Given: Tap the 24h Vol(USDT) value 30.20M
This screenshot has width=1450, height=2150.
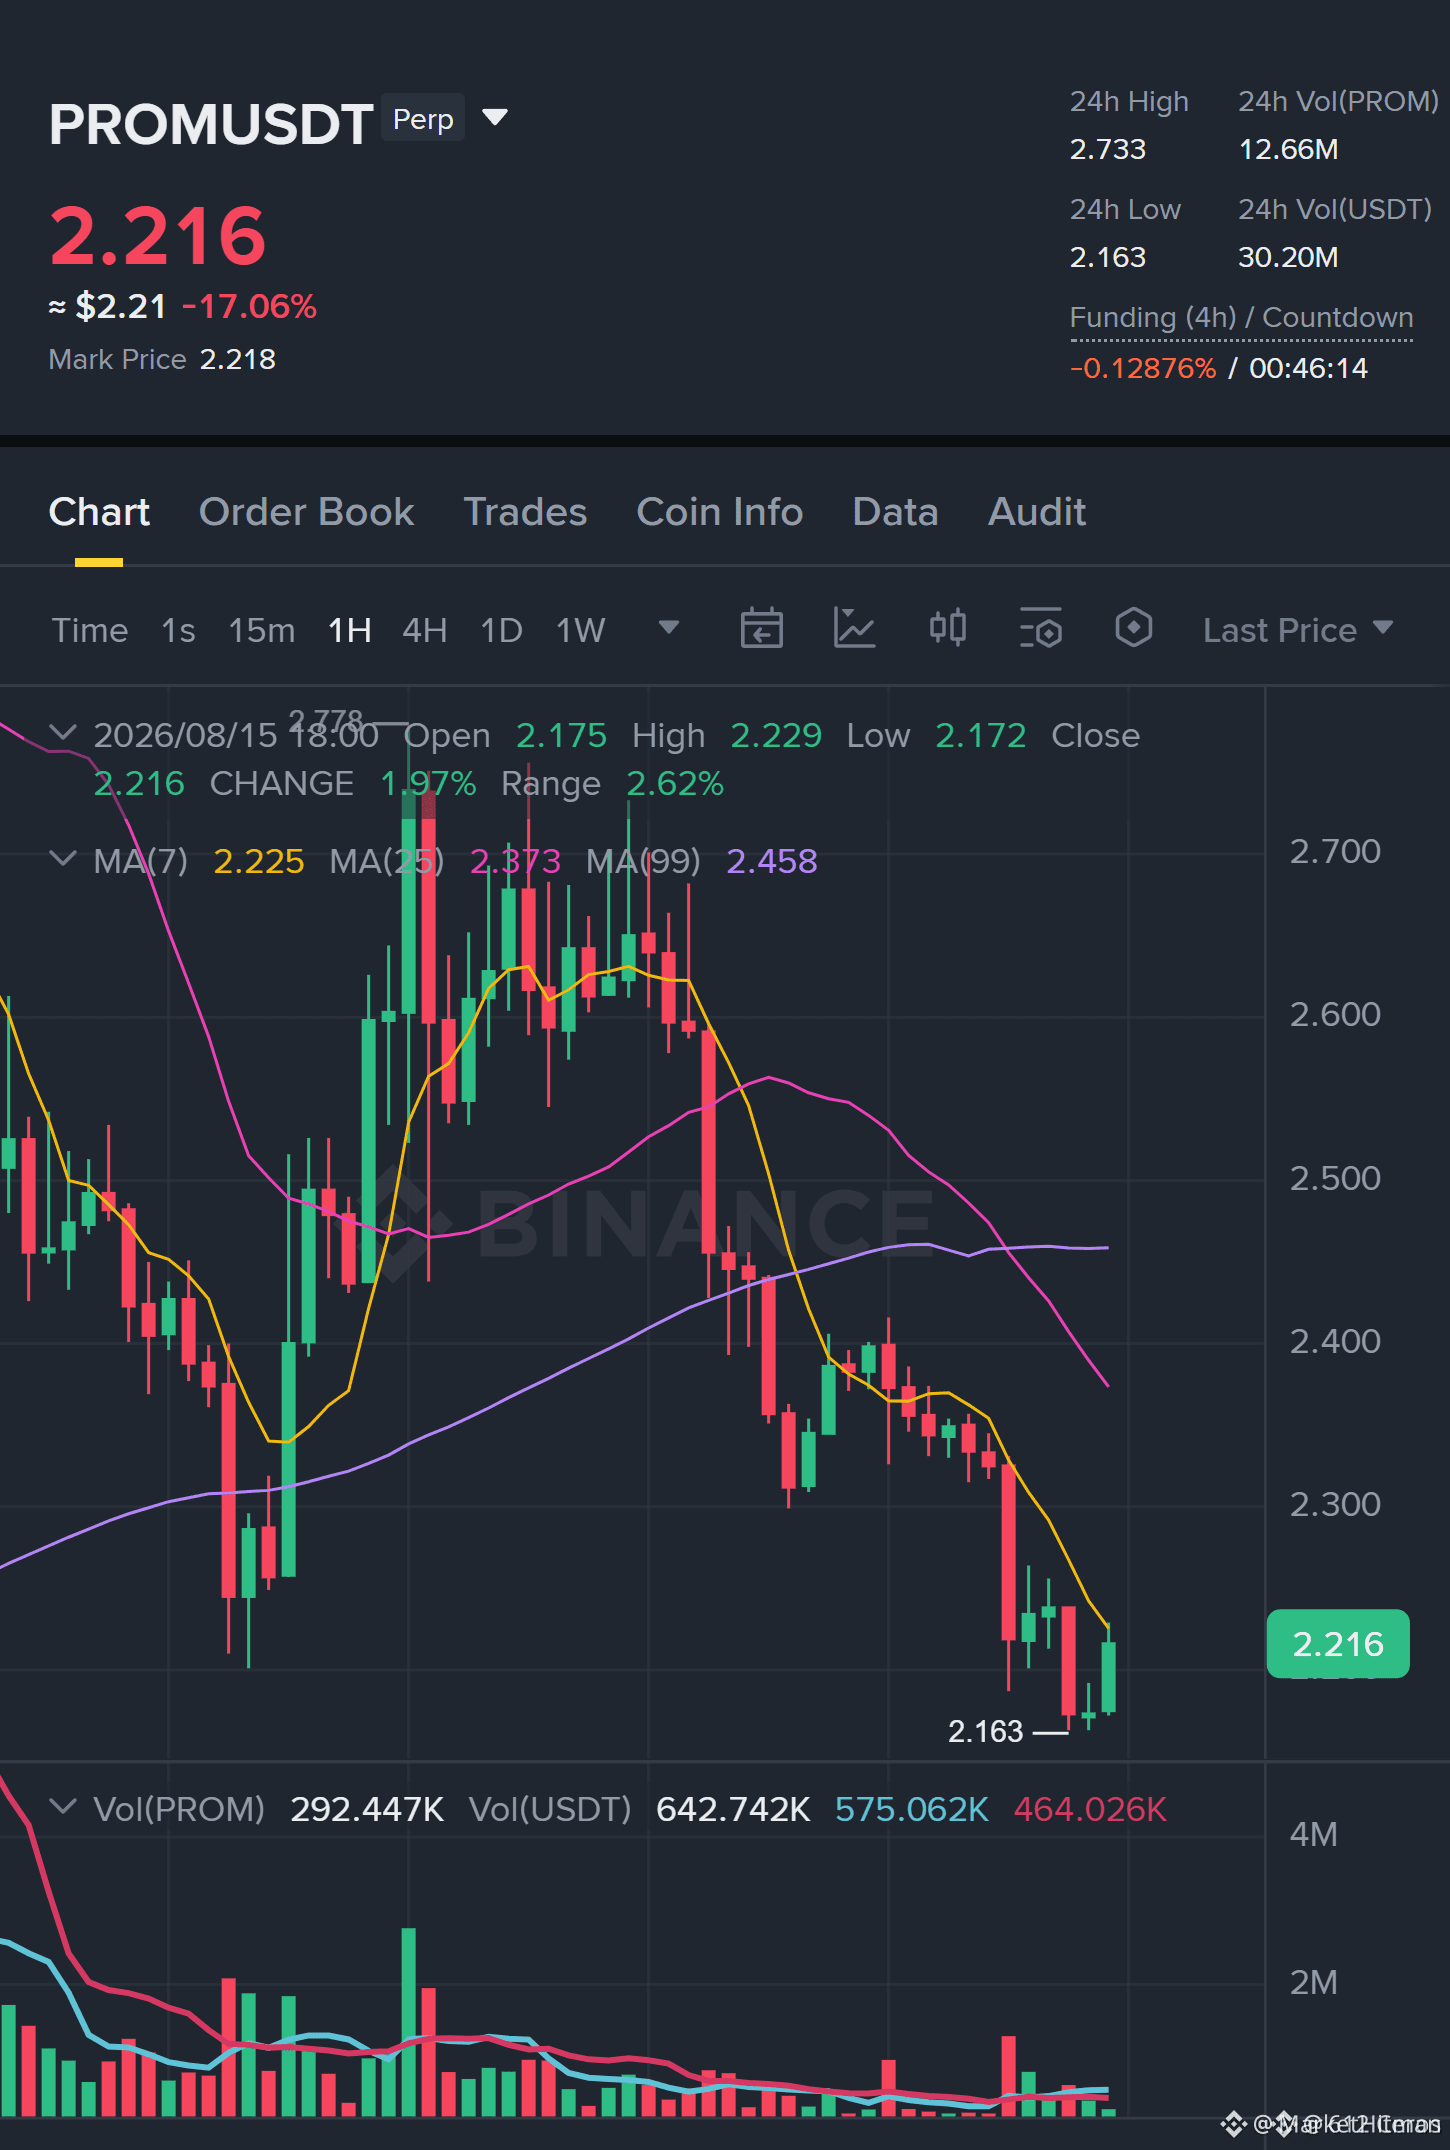Looking at the screenshot, I should (x=1288, y=257).
